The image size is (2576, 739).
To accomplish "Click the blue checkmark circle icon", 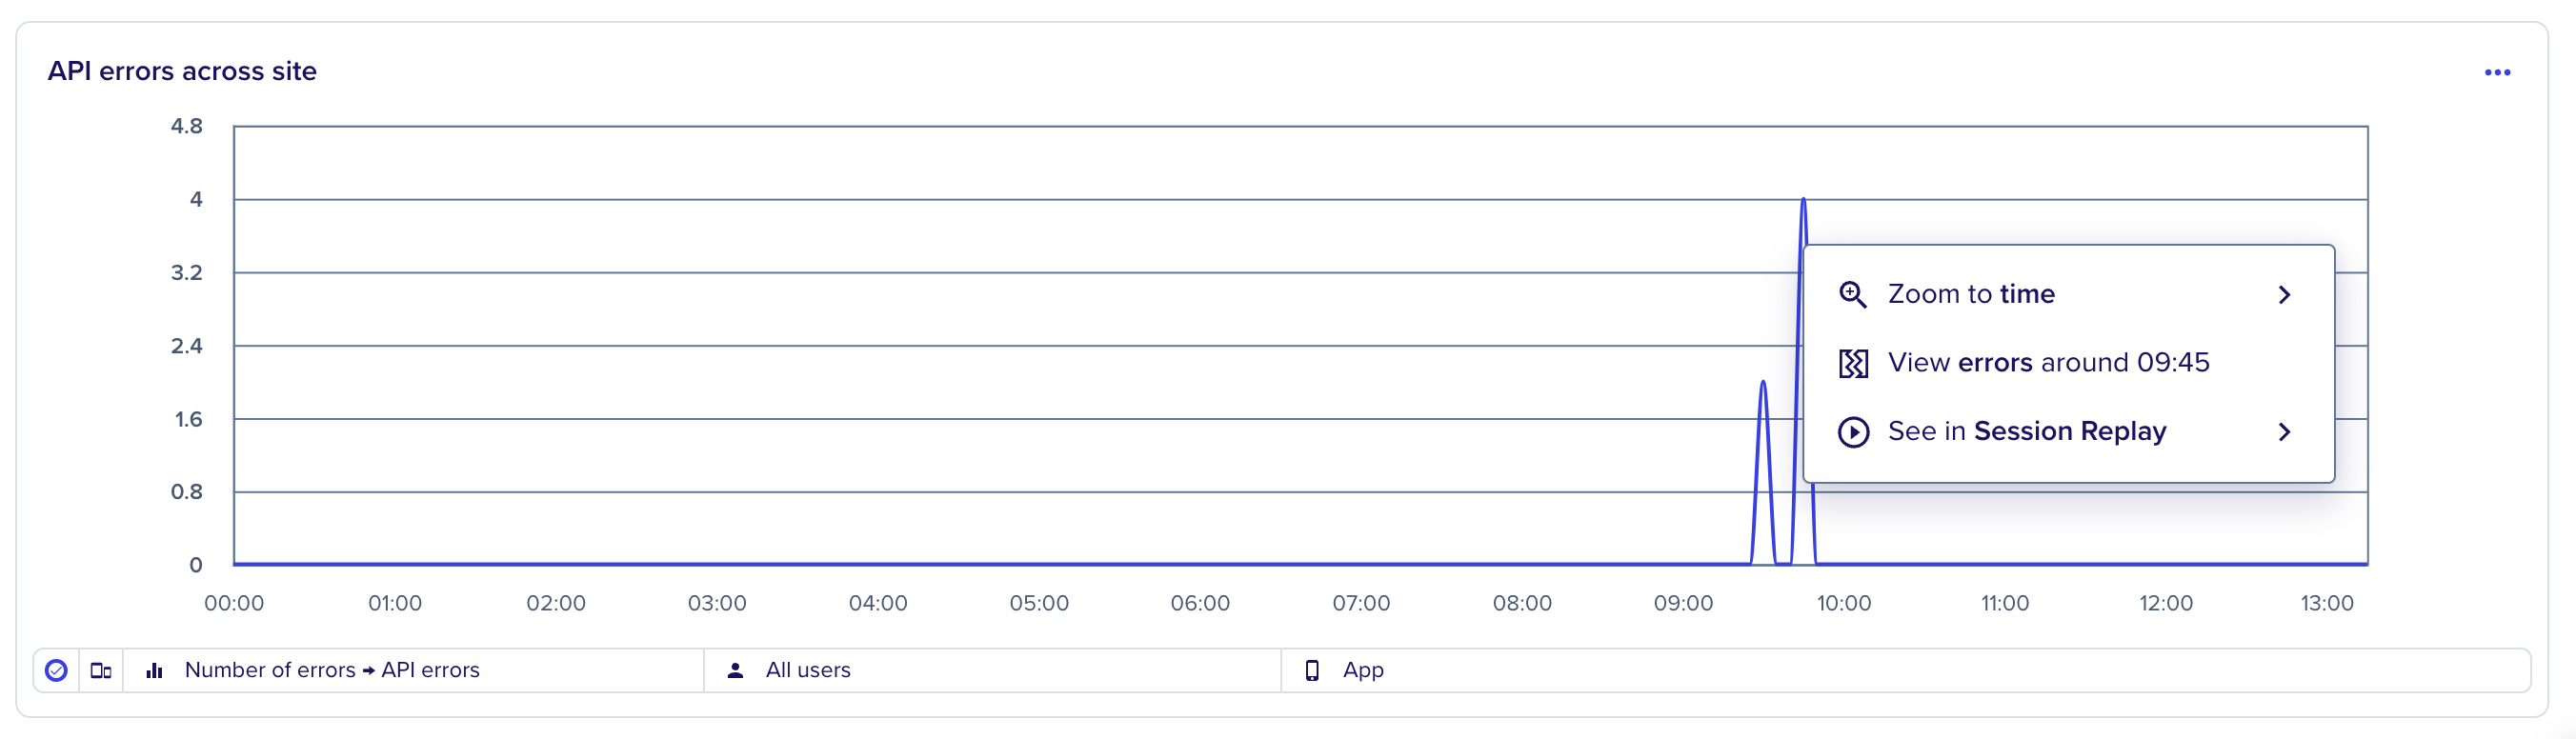I will tap(57, 670).
